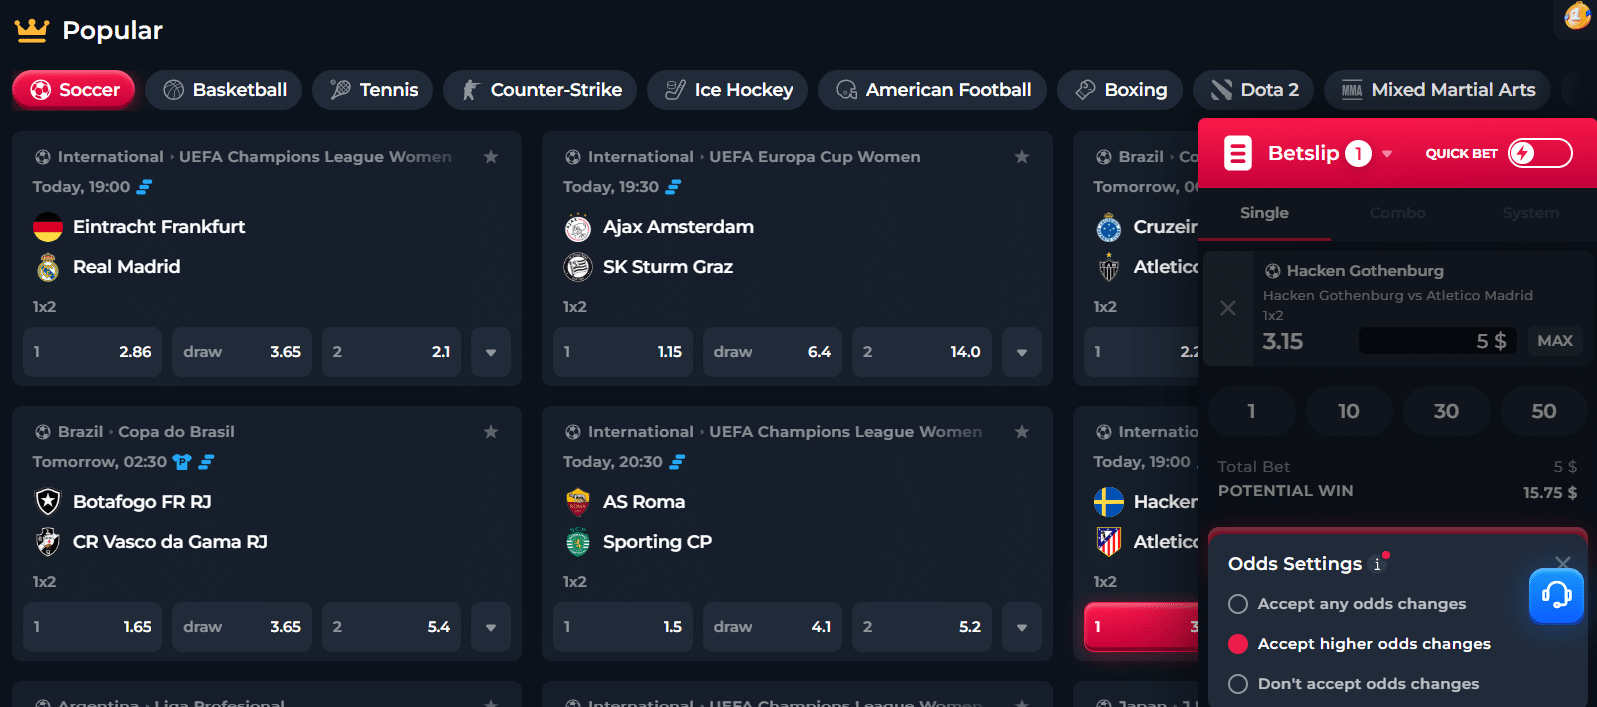The height and width of the screenshot is (707, 1597).
Task: Select Accept any odds changes option
Action: click(x=1238, y=604)
